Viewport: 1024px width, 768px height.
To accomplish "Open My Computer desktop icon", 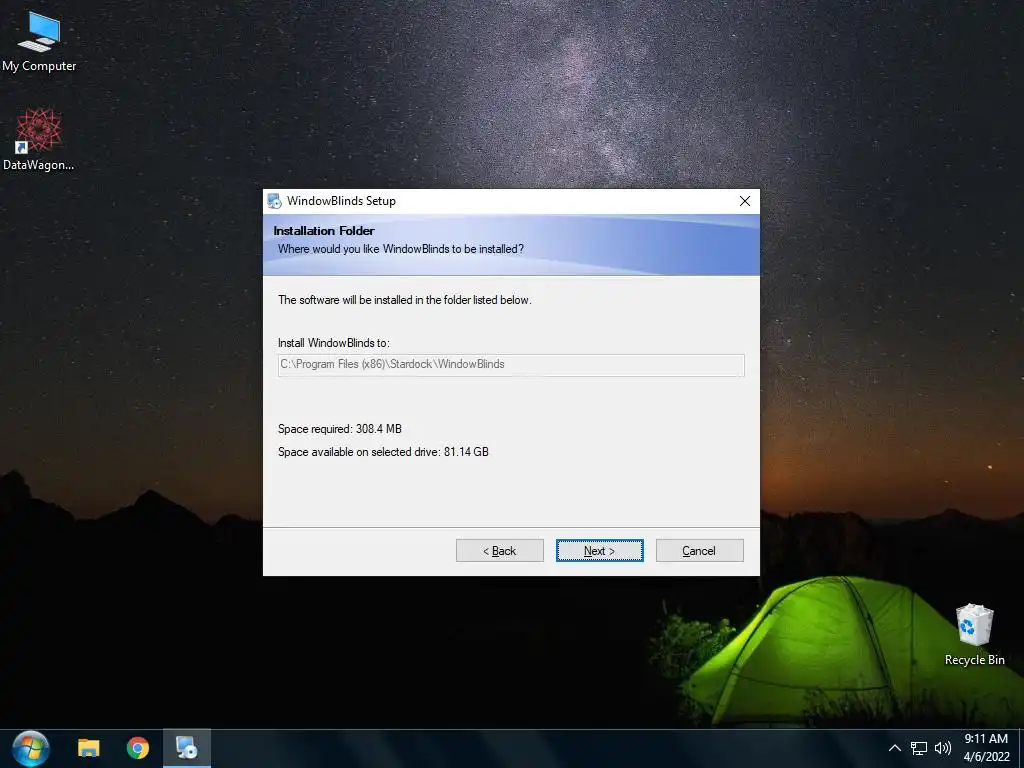I will tap(39, 40).
